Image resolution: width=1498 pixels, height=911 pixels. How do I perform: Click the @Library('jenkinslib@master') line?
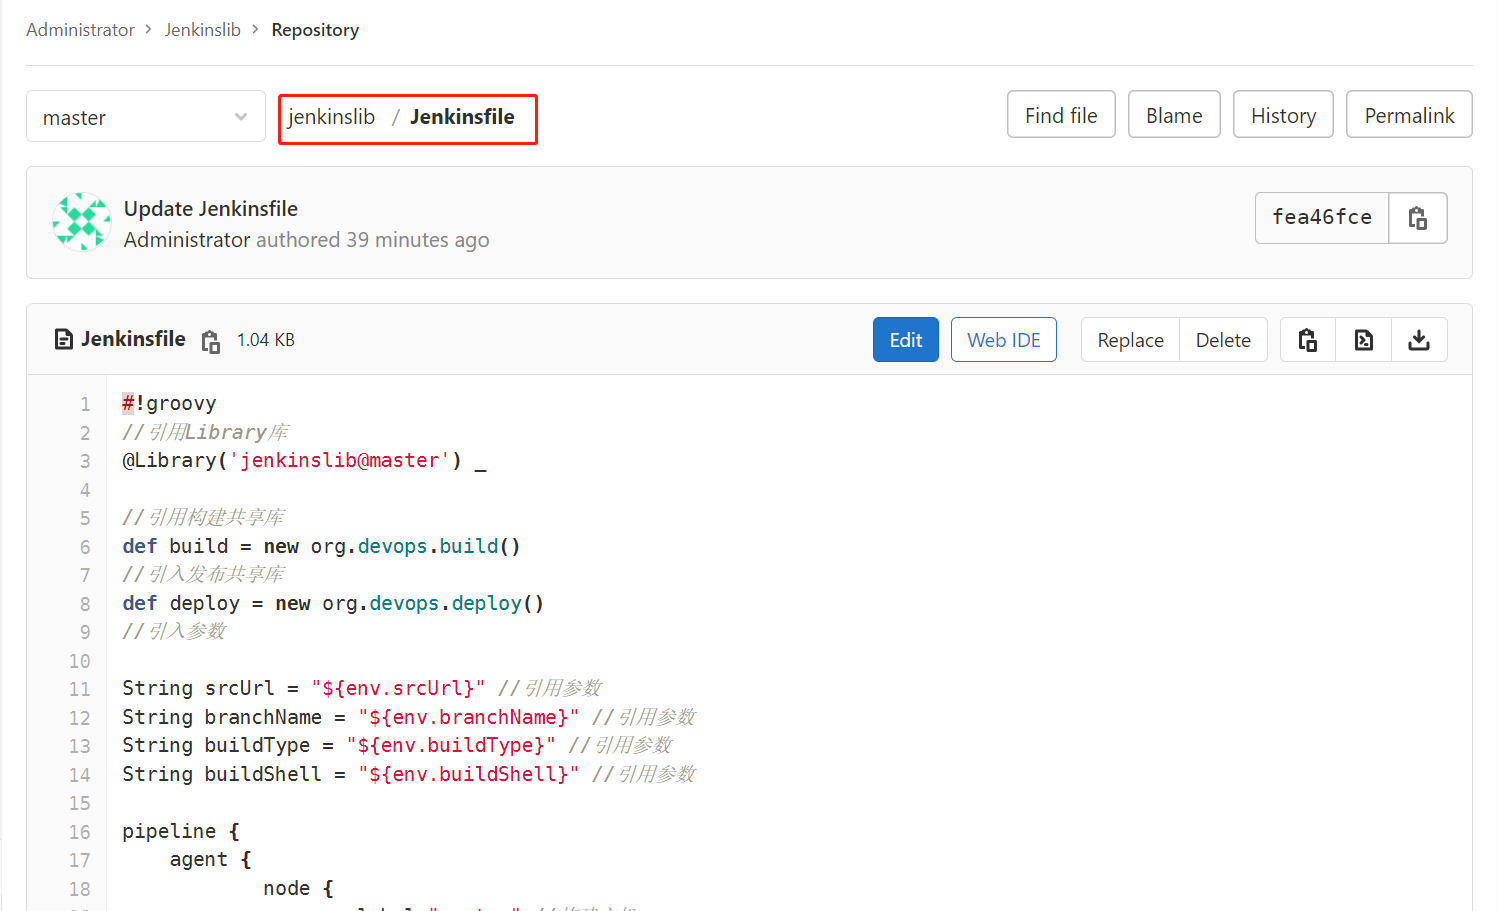tap(304, 460)
